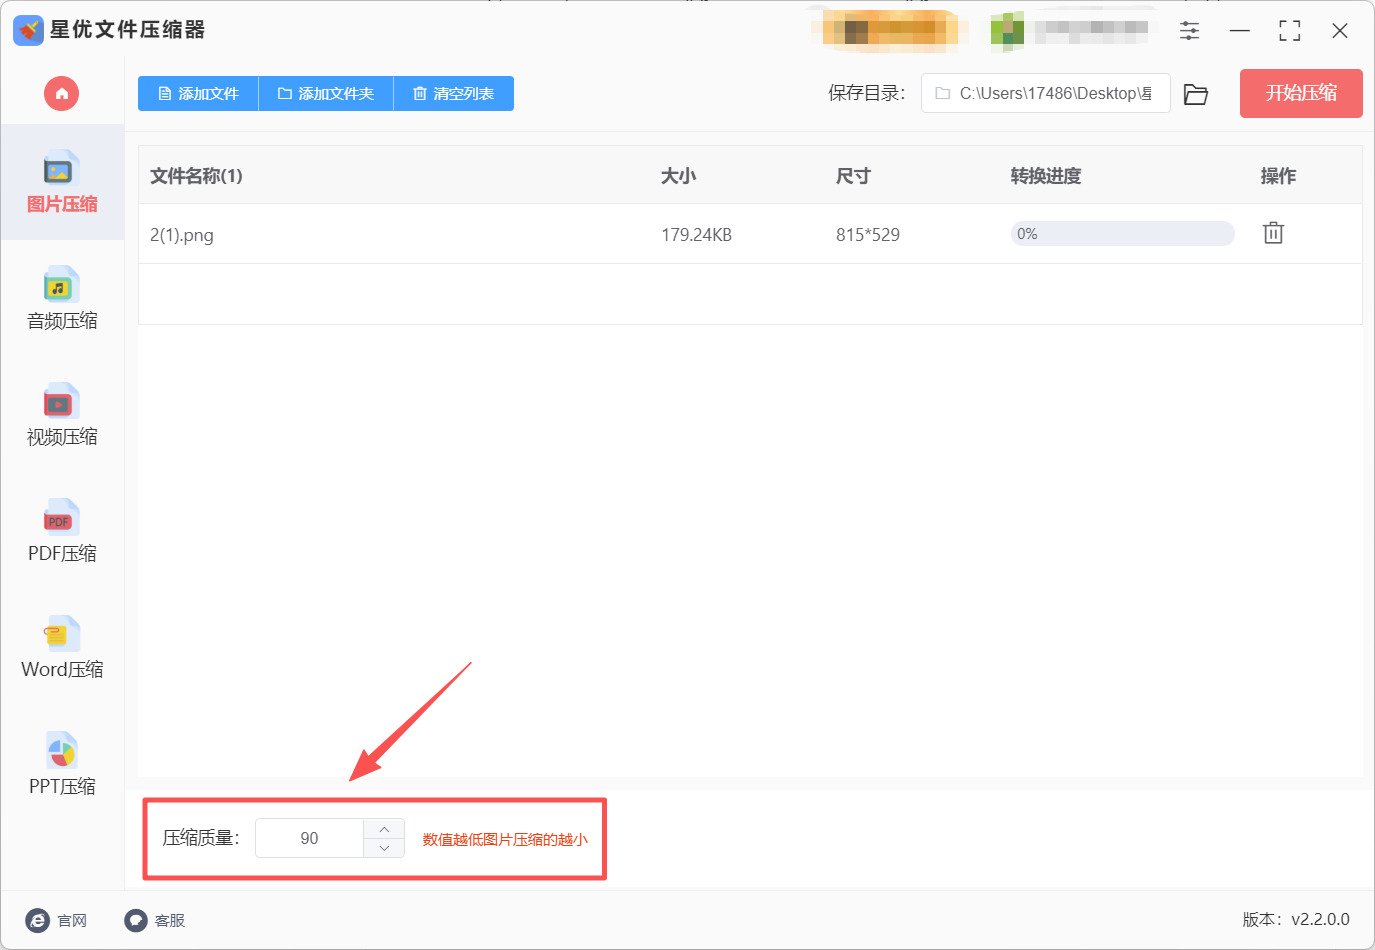Click the 815*529 dimension cell
This screenshot has width=1375, height=950.
point(868,235)
